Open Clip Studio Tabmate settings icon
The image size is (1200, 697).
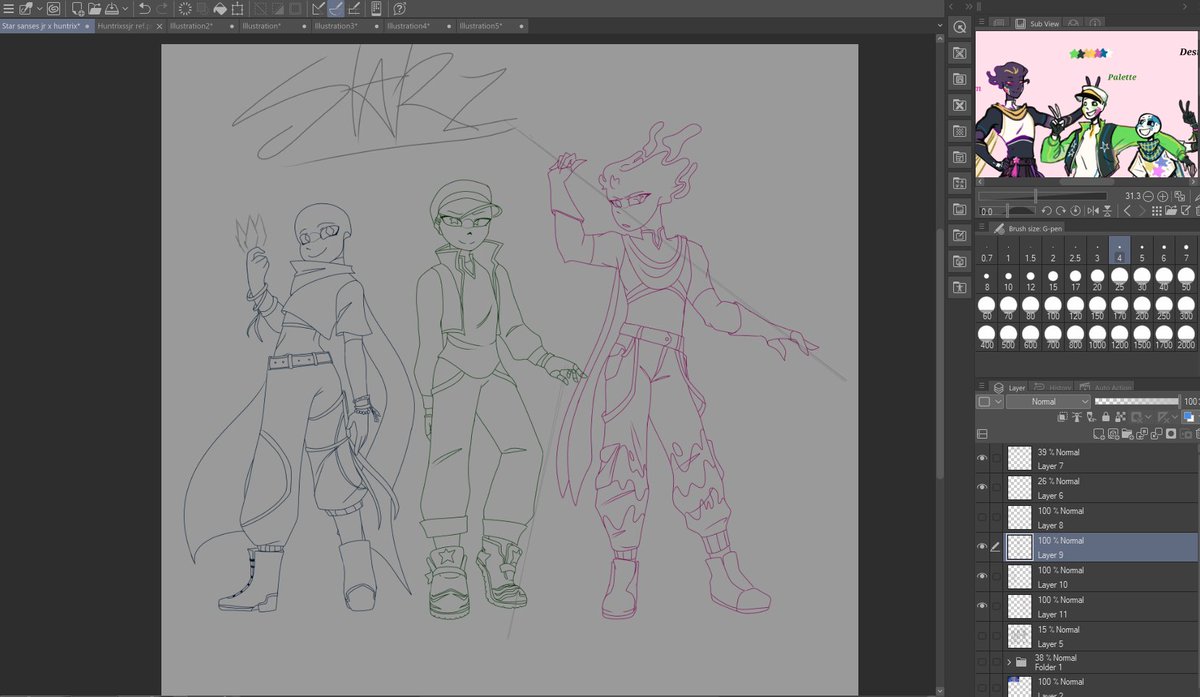pyautogui.click(x=376, y=8)
